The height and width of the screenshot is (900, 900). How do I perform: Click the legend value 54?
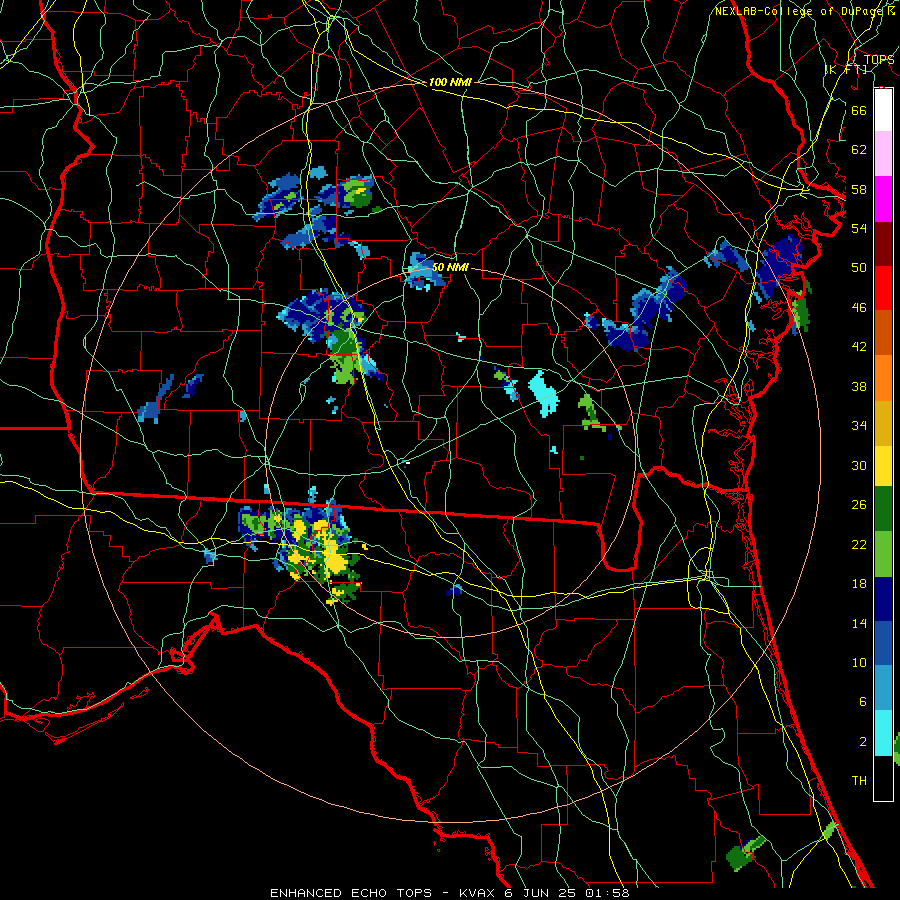pyautogui.click(x=859, y=228)
